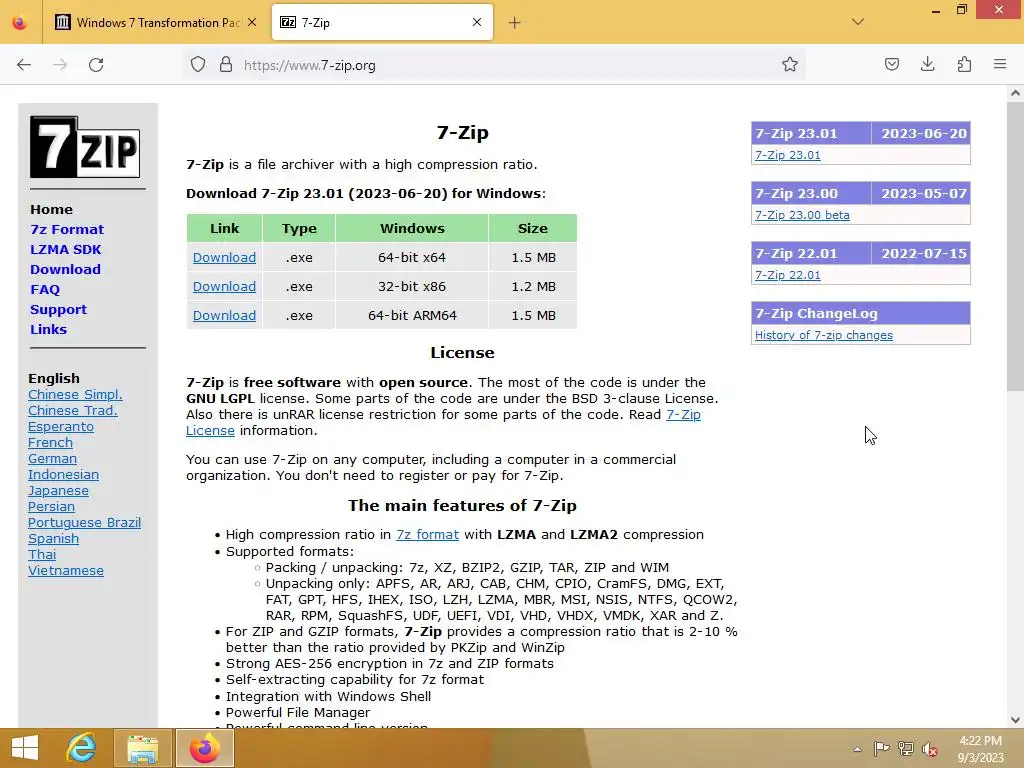Image resolution: width=1024 pixels, height=768 pixels.
Task: Open History of 7-zip changes
Action: (x=824, y=335)
